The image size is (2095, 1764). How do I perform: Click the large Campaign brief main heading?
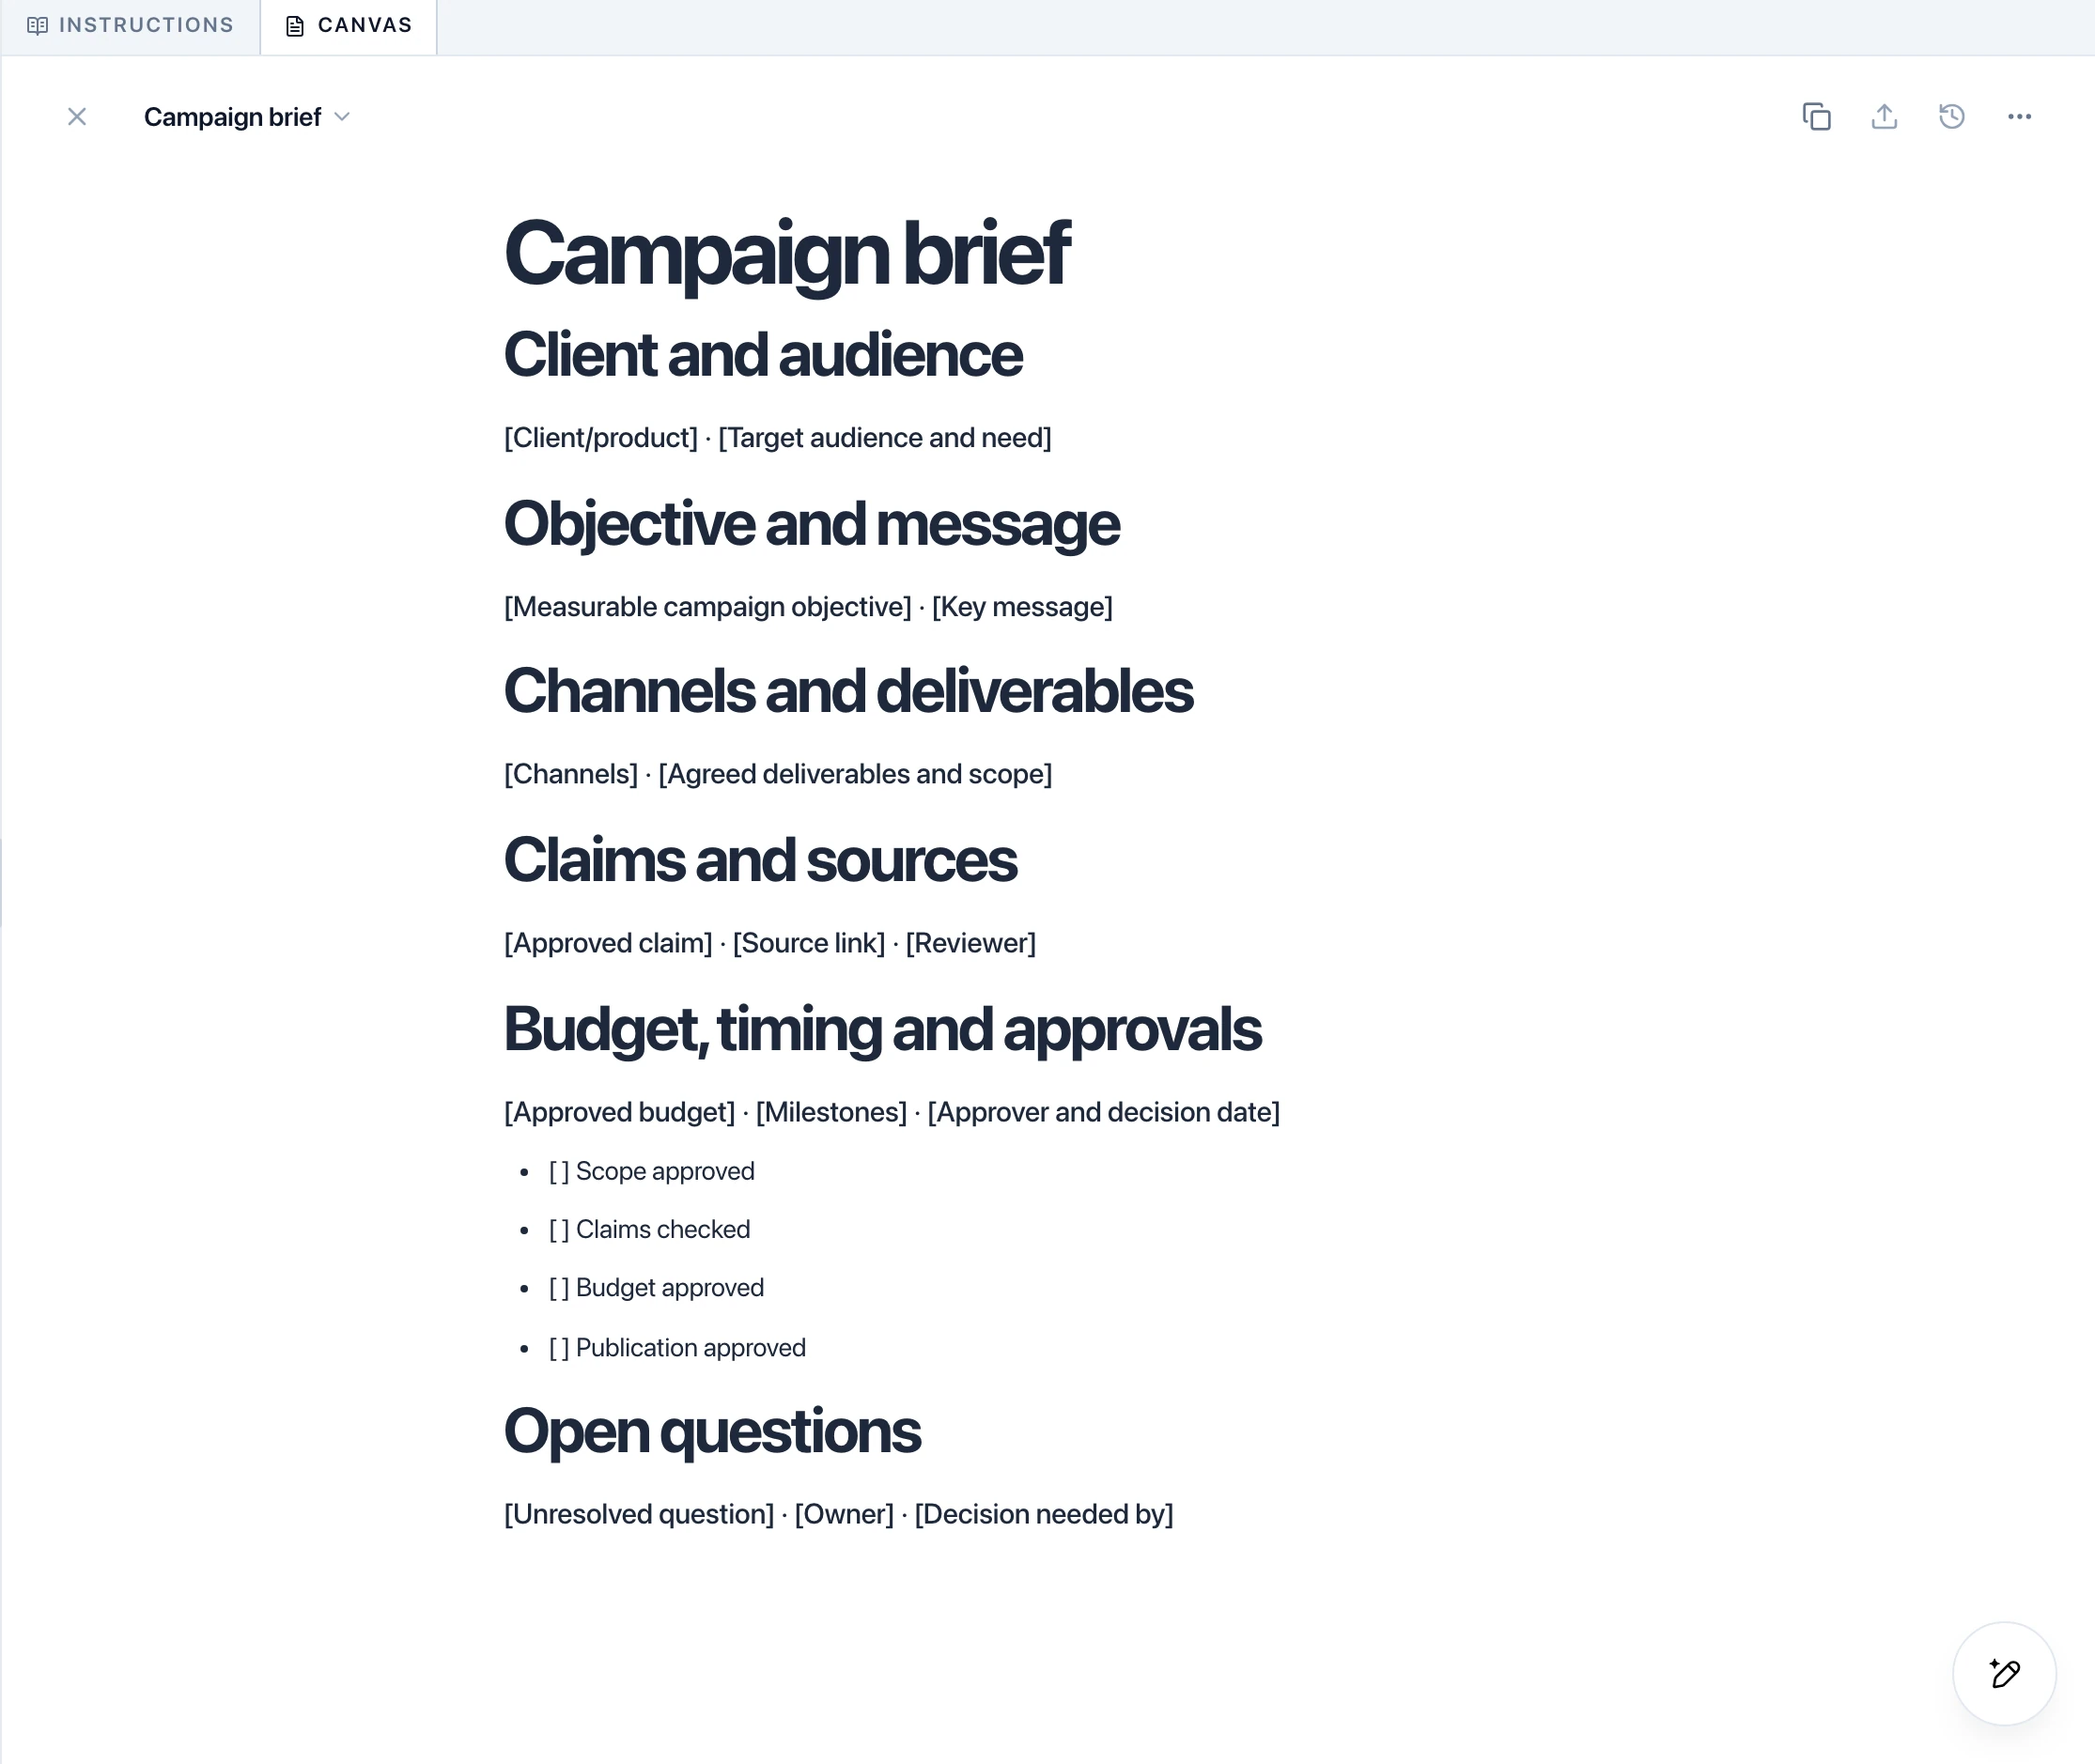click(x=787, y=254)
